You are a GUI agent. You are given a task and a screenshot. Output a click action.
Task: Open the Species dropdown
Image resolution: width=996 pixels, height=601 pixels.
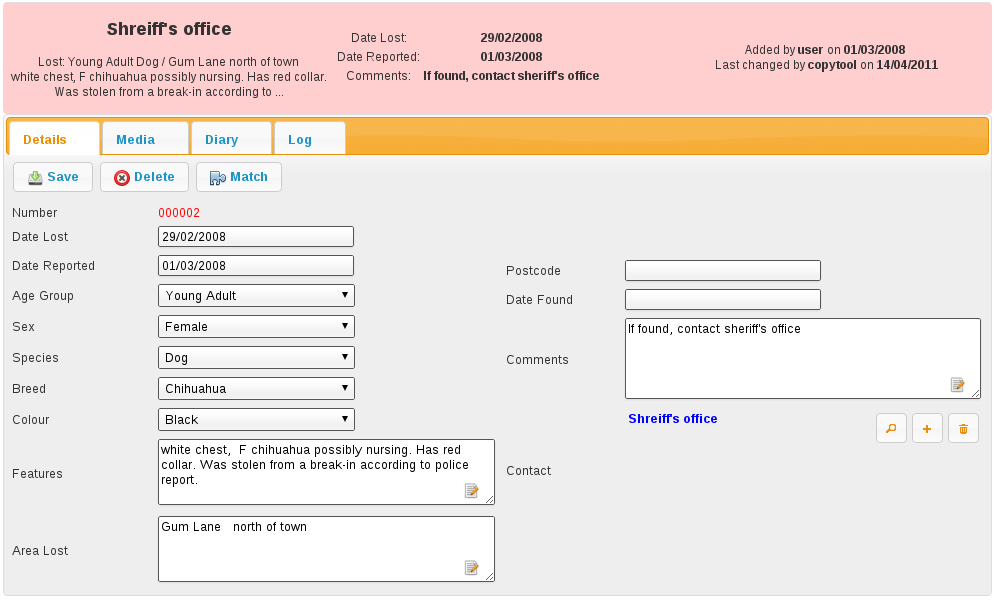[256, 358]
